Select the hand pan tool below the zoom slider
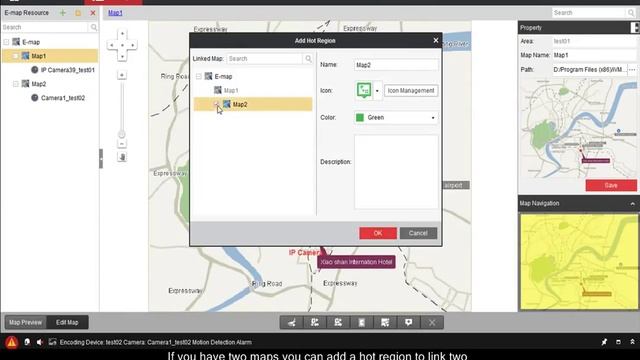Image resolution: width=640 pixels, height=360 pixels. pos(122,157)
